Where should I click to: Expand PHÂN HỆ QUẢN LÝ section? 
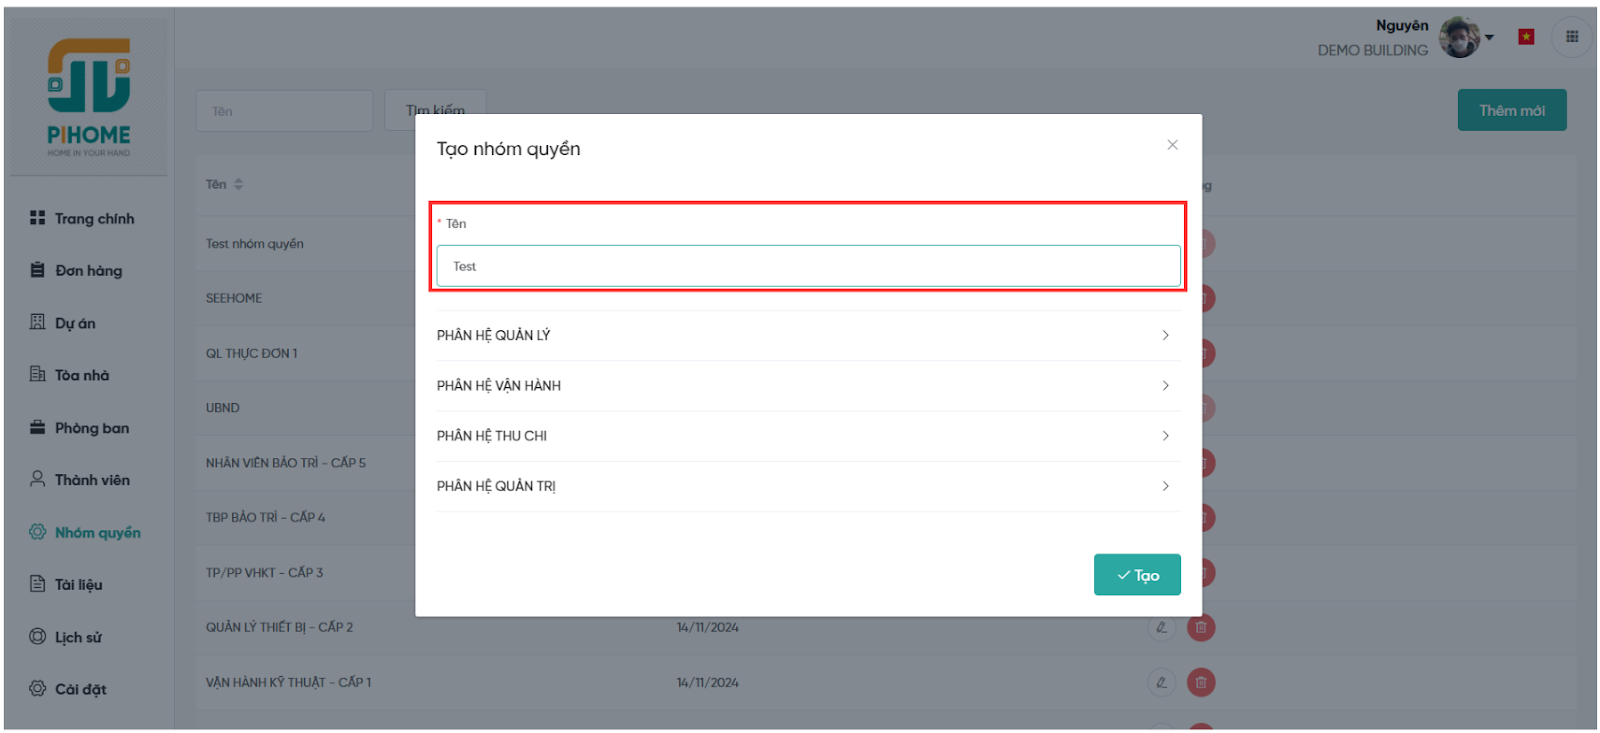[807, 335]
